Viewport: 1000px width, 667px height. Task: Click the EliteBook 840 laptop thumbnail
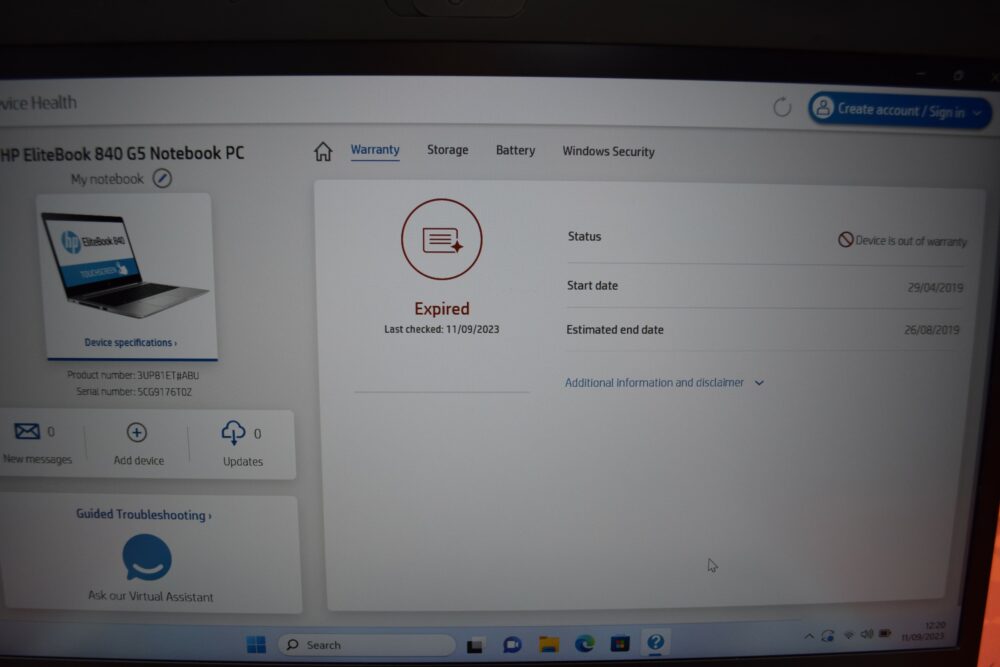tap(124, 265)
